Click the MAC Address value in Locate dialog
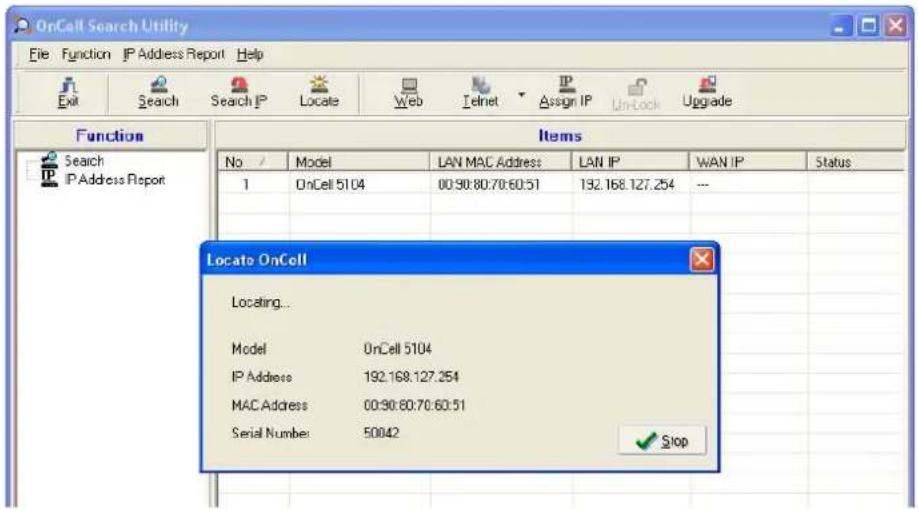Screen dimensions: 918x509 pyautogui.click(x=414, y=405)
